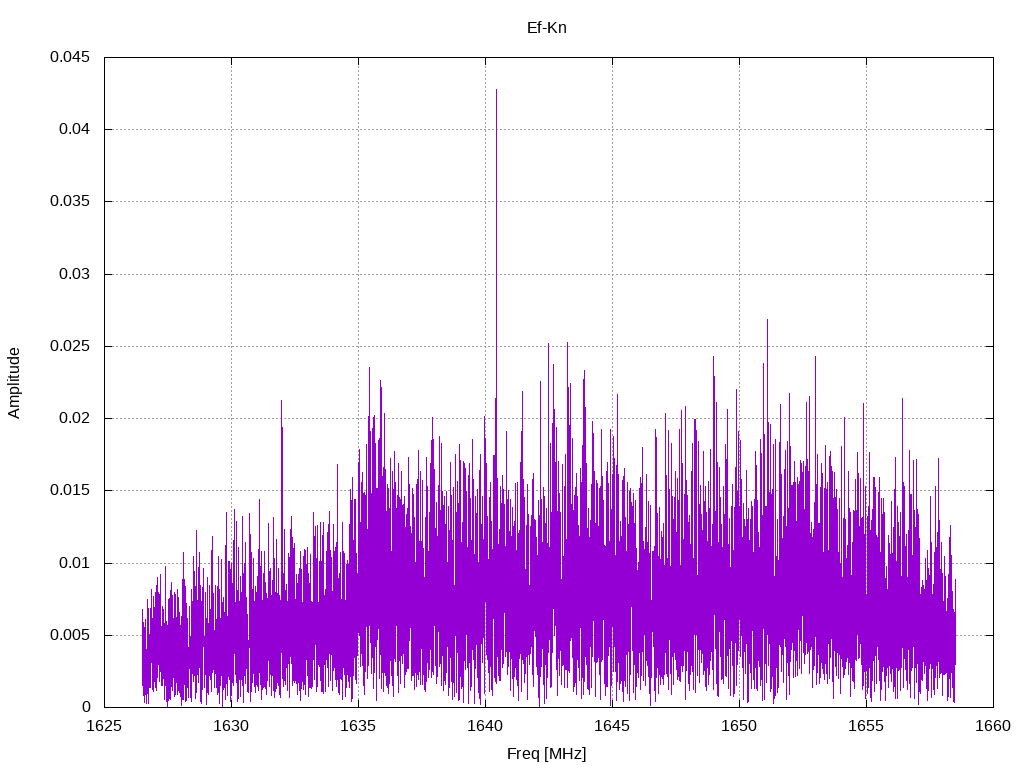Click the x-axis tick label 1630
The height and width of the screenshot is (768, 1024).
click(x=231, y=726)
